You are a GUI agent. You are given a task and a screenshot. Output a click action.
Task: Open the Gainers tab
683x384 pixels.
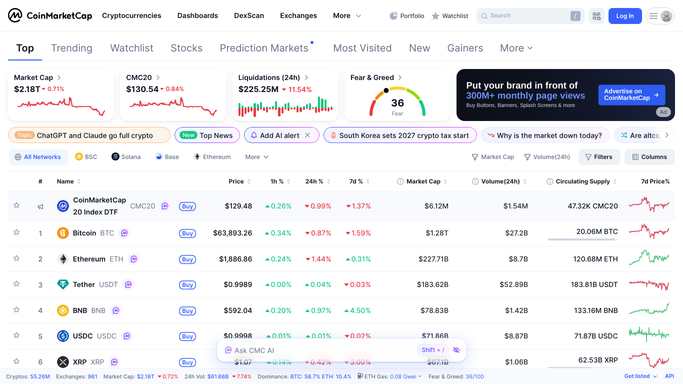(x=465, y=48)
